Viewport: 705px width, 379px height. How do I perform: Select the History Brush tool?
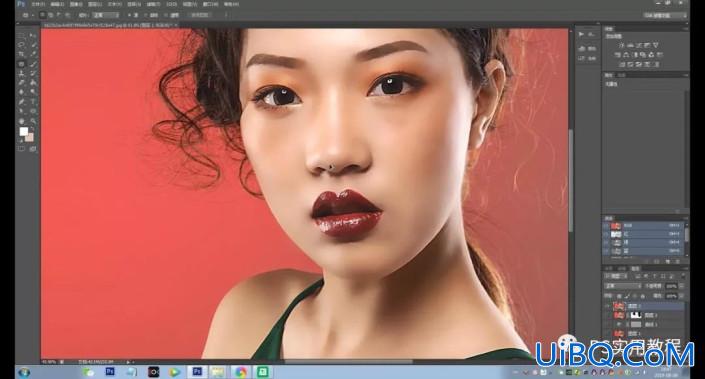[x=33, y=73]
